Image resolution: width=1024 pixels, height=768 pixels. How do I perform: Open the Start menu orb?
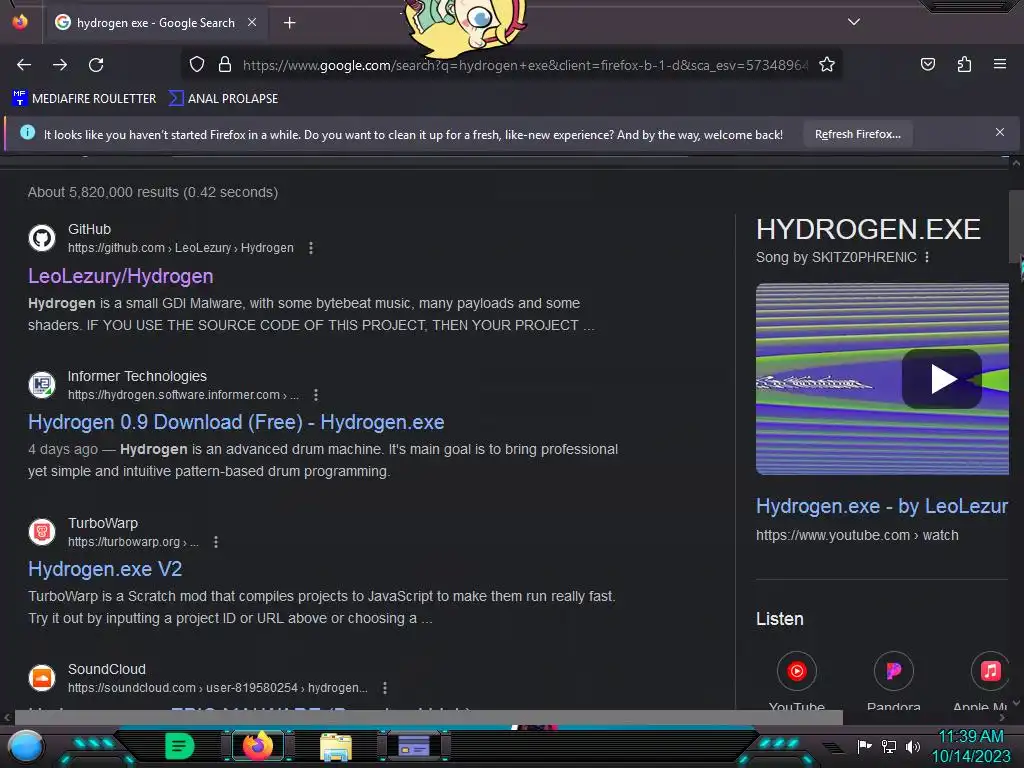pos(26,746)
